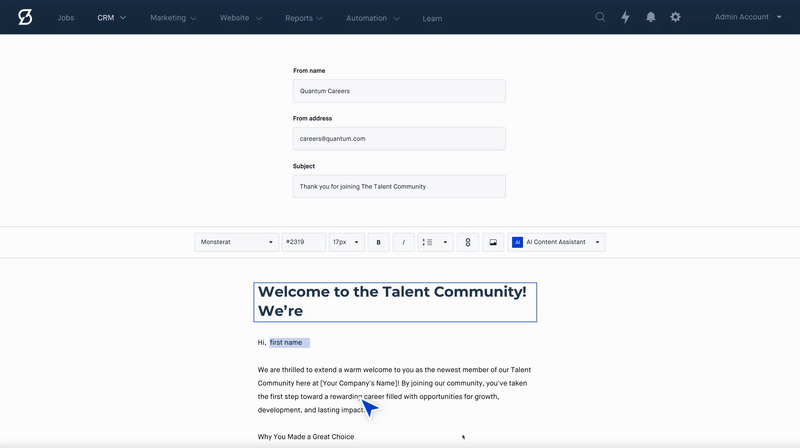Click the text color hex field
800x448 pixels.
pos(304,242)
